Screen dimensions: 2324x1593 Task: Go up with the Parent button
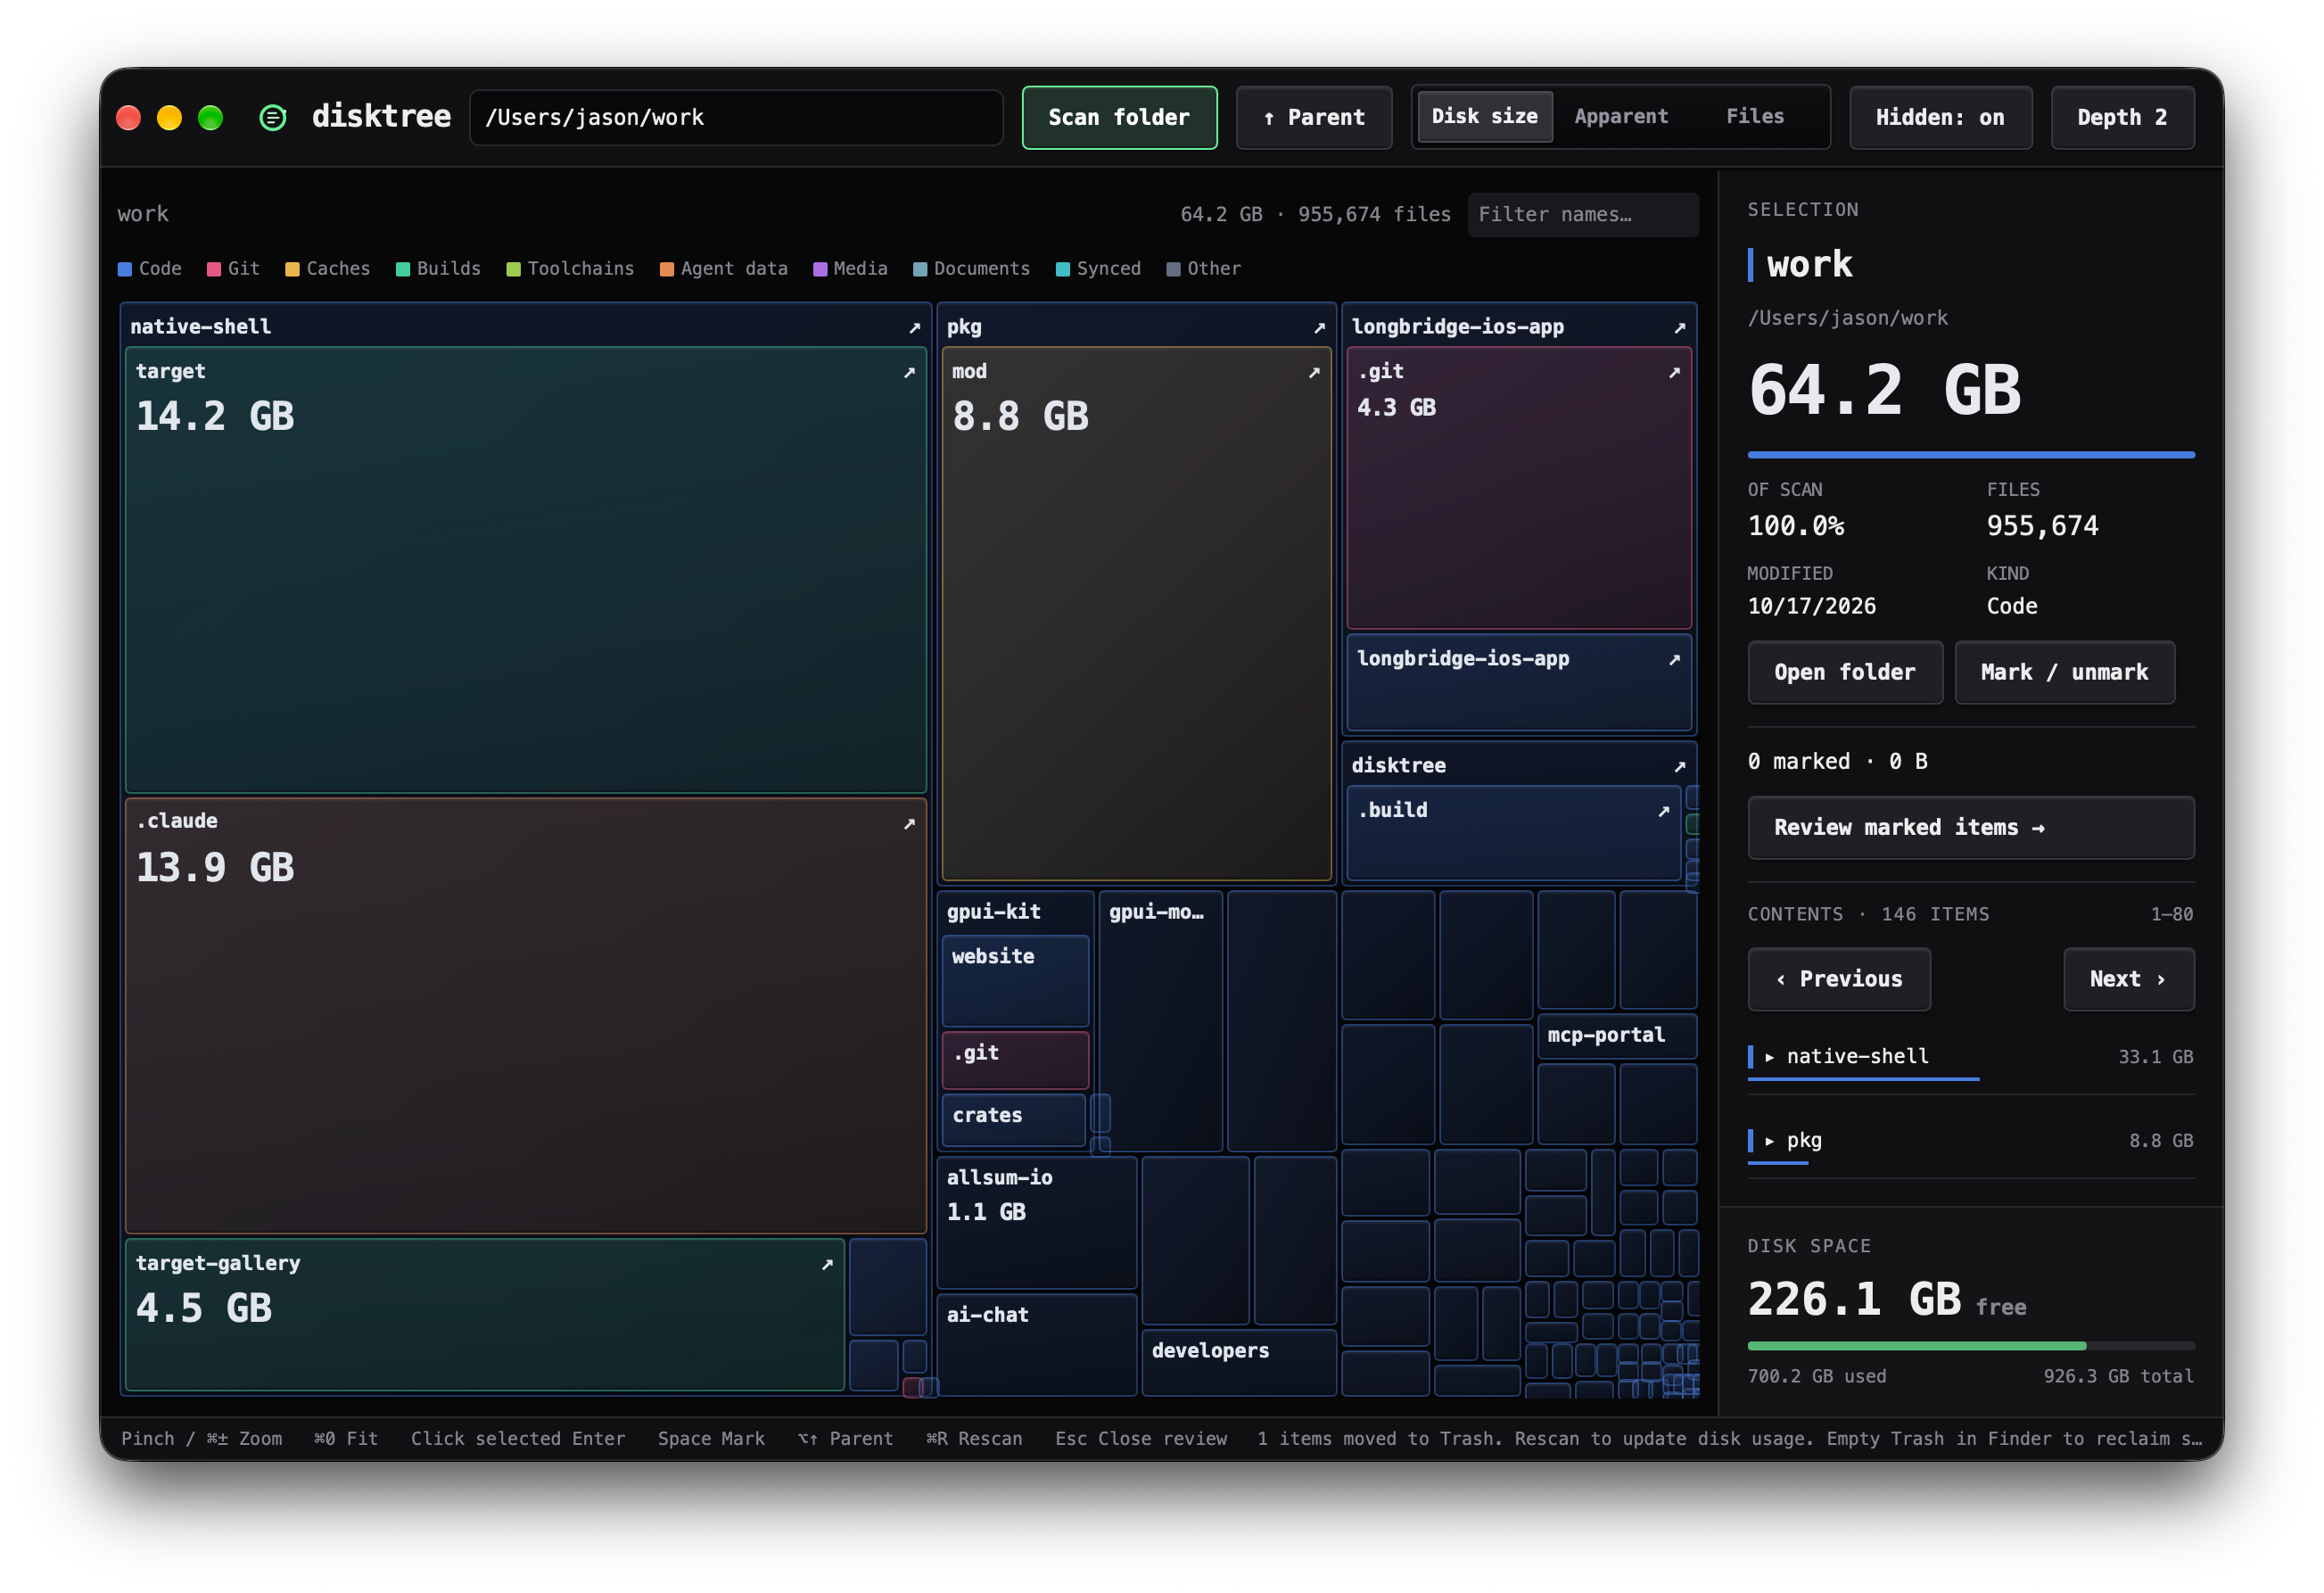[1314, 117]
